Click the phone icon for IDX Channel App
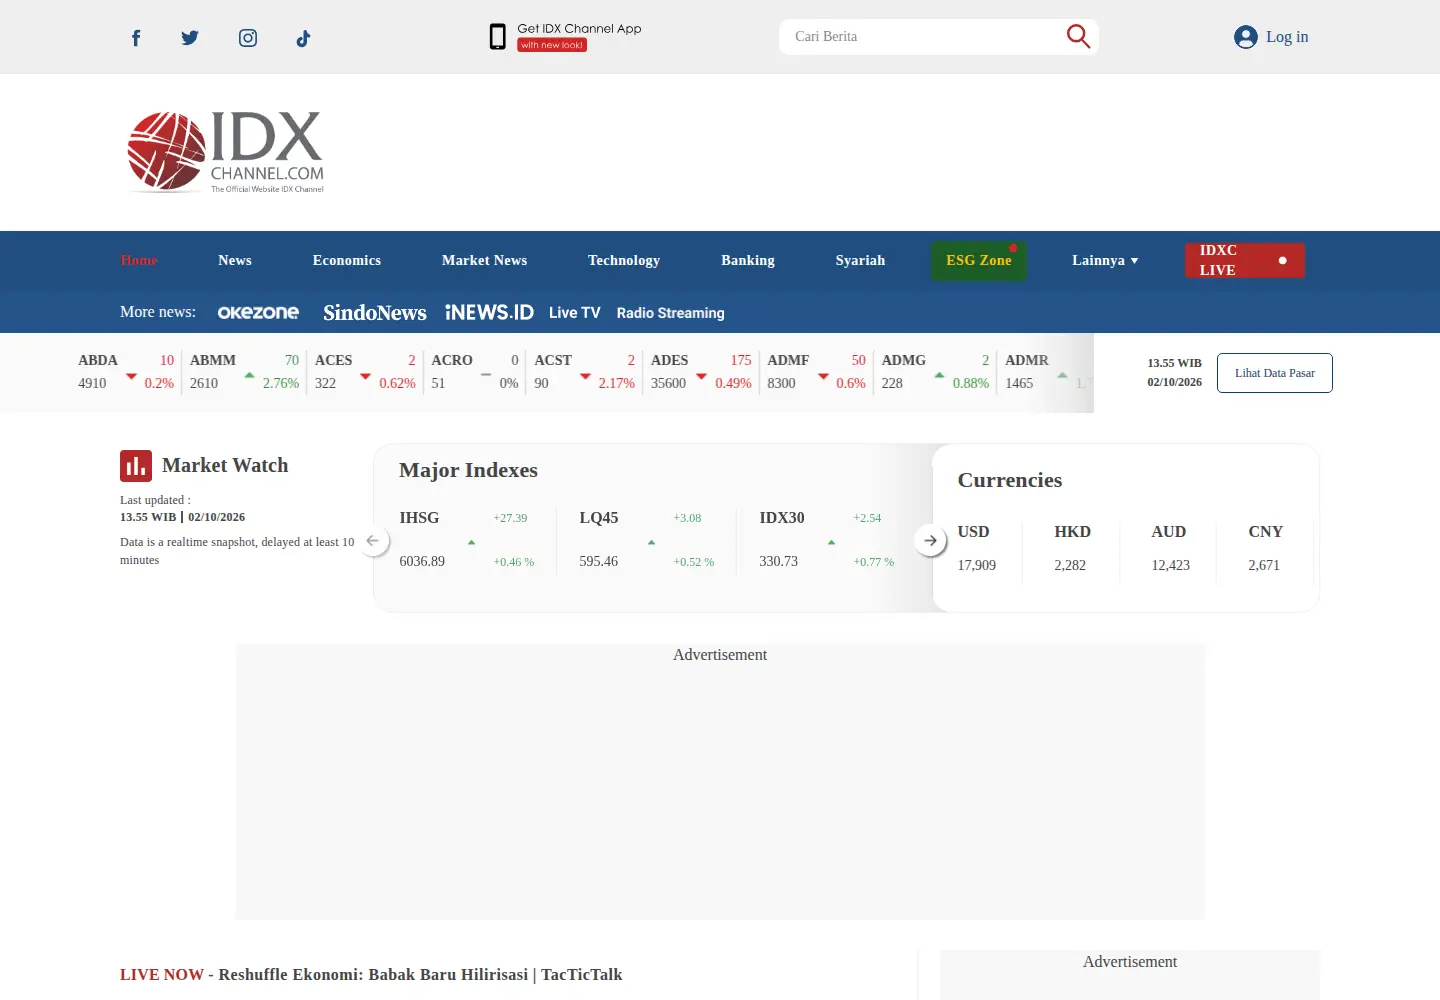Screen dimensions: 1440x1000 coord(497,37)
